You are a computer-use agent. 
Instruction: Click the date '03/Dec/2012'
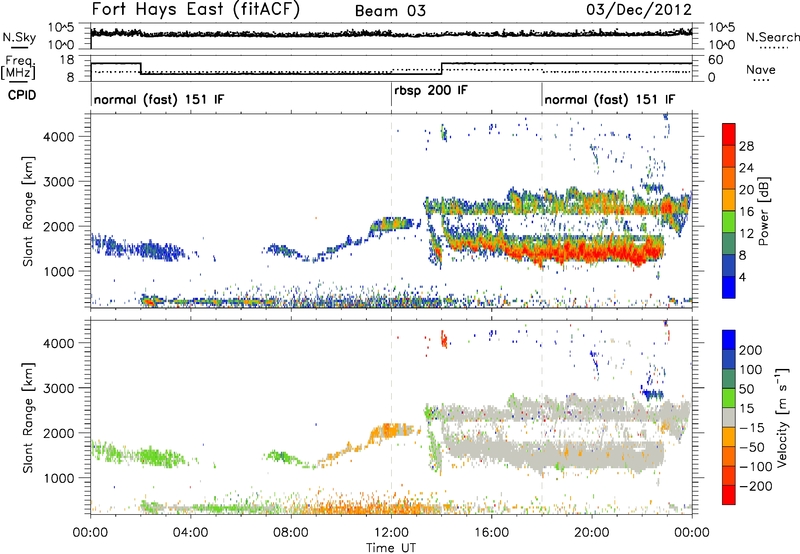tap(639, 10)
